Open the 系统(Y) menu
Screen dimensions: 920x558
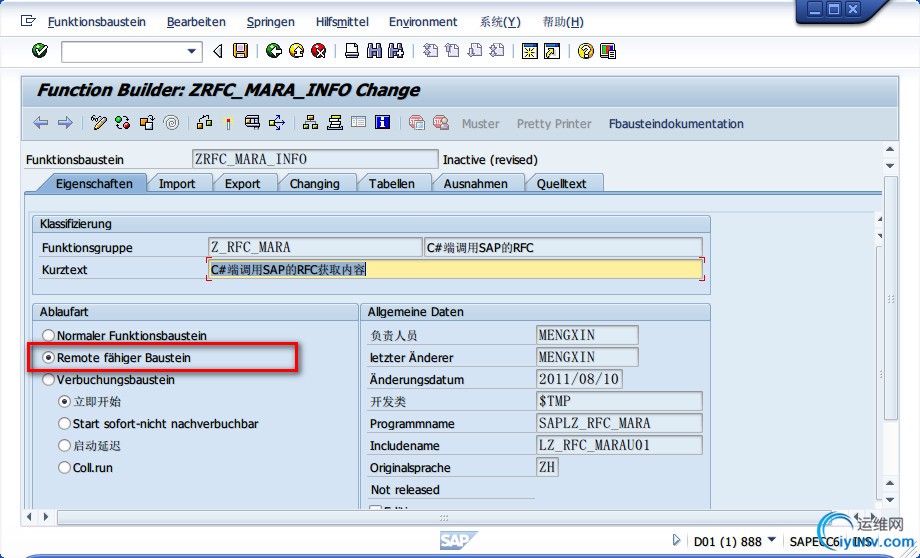(500, 22)
